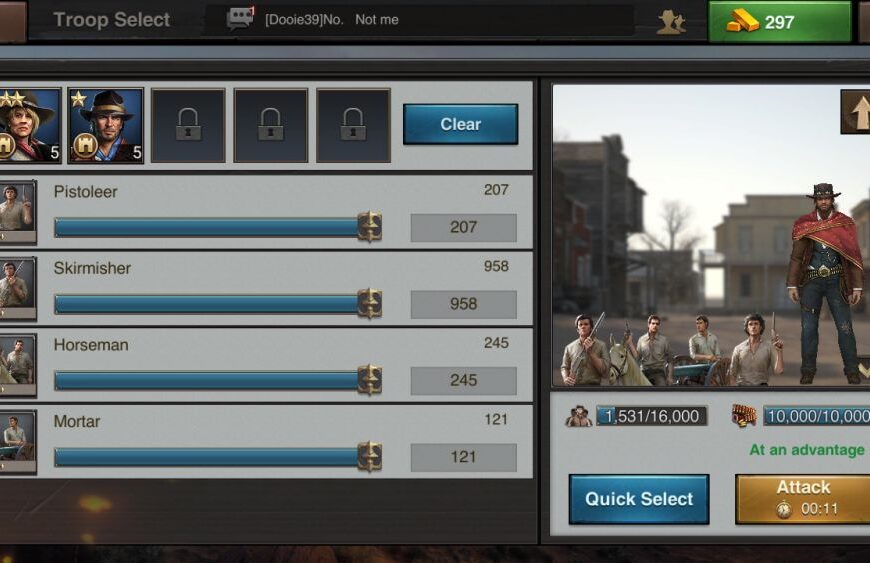Tap the second locked hero slot
Viewport: 870px width, 563px height.
coord(271,125)
